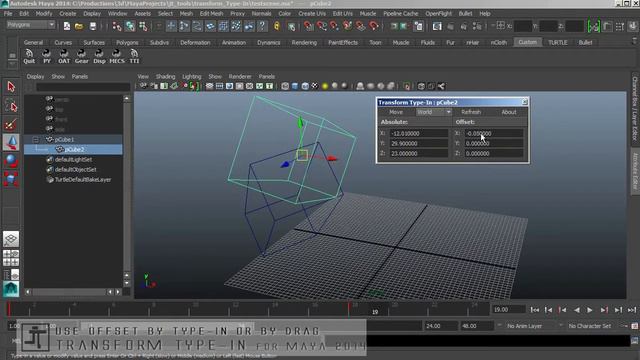Image resolution: width=640 pixels, height=360 pixels.
Task: Select defaultLightSet in the outliner
Action: coord(73,160)
